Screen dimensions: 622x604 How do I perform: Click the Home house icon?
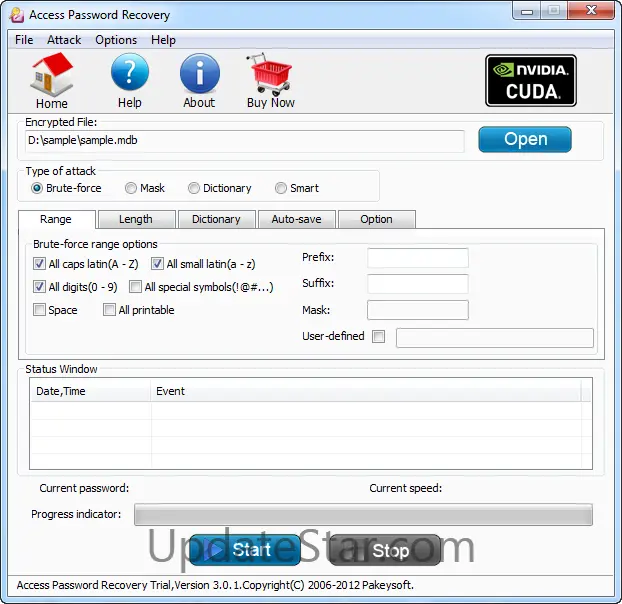[x=52, y=75]
